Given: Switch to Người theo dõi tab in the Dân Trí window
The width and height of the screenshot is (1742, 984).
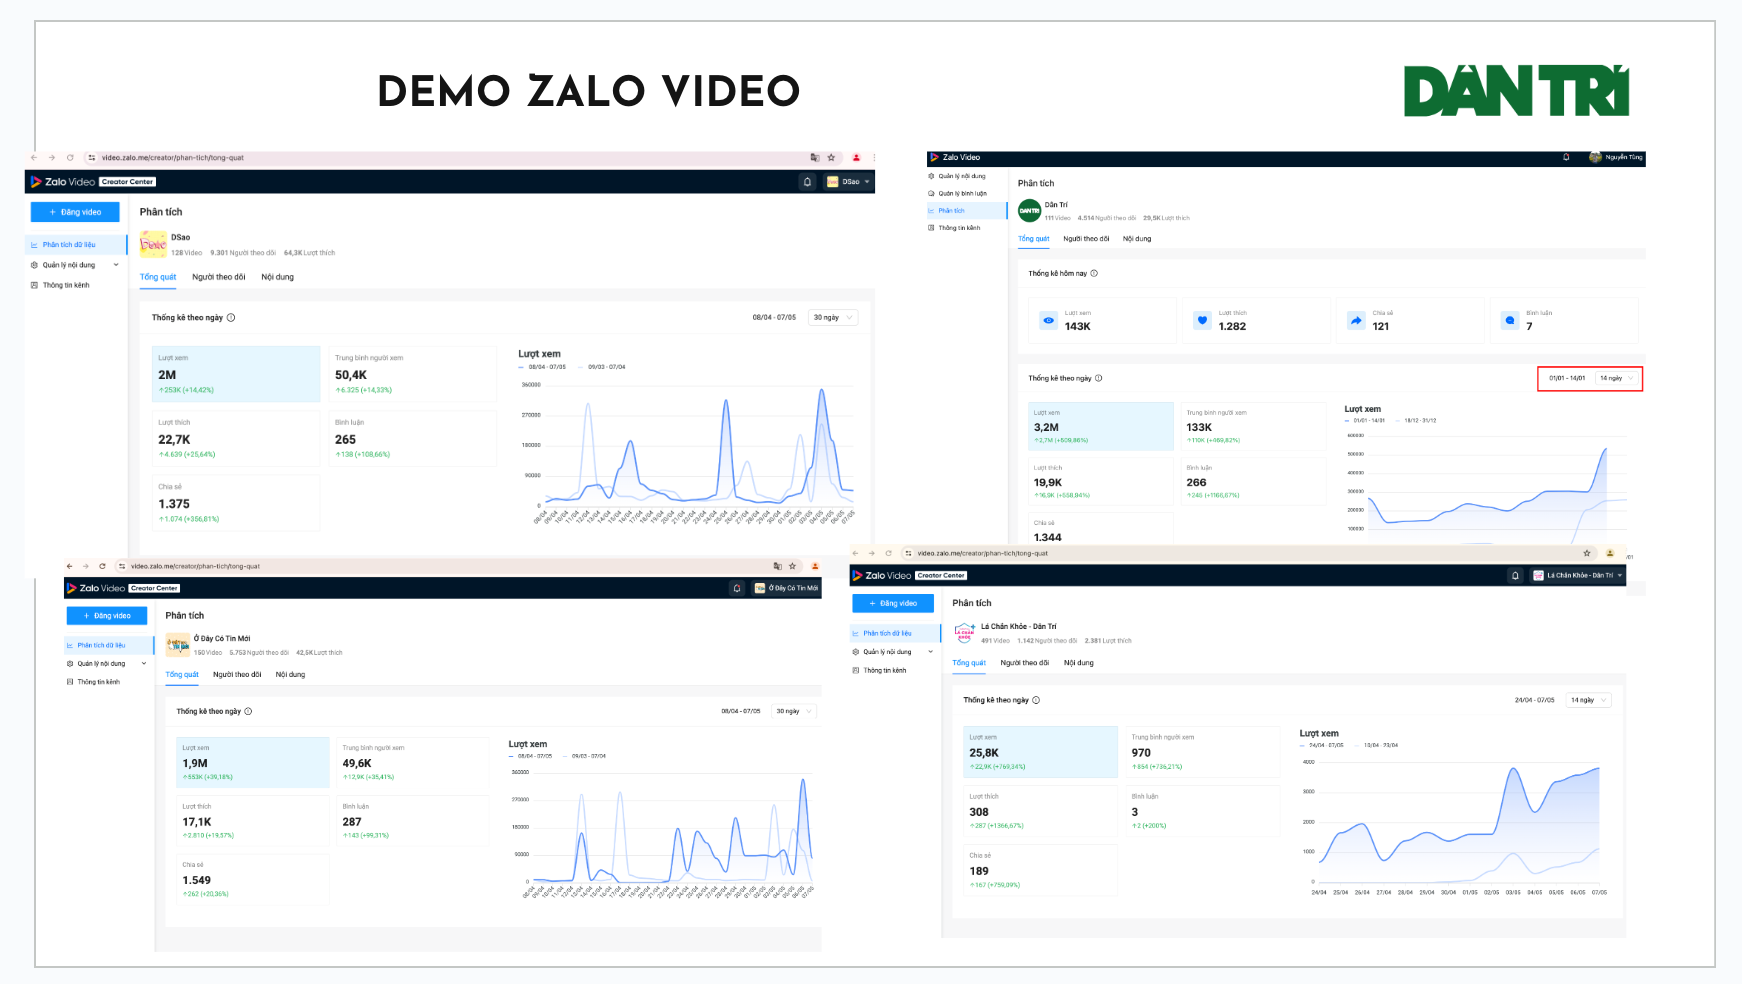Looking at the screenshot, I should (1086, 239).
